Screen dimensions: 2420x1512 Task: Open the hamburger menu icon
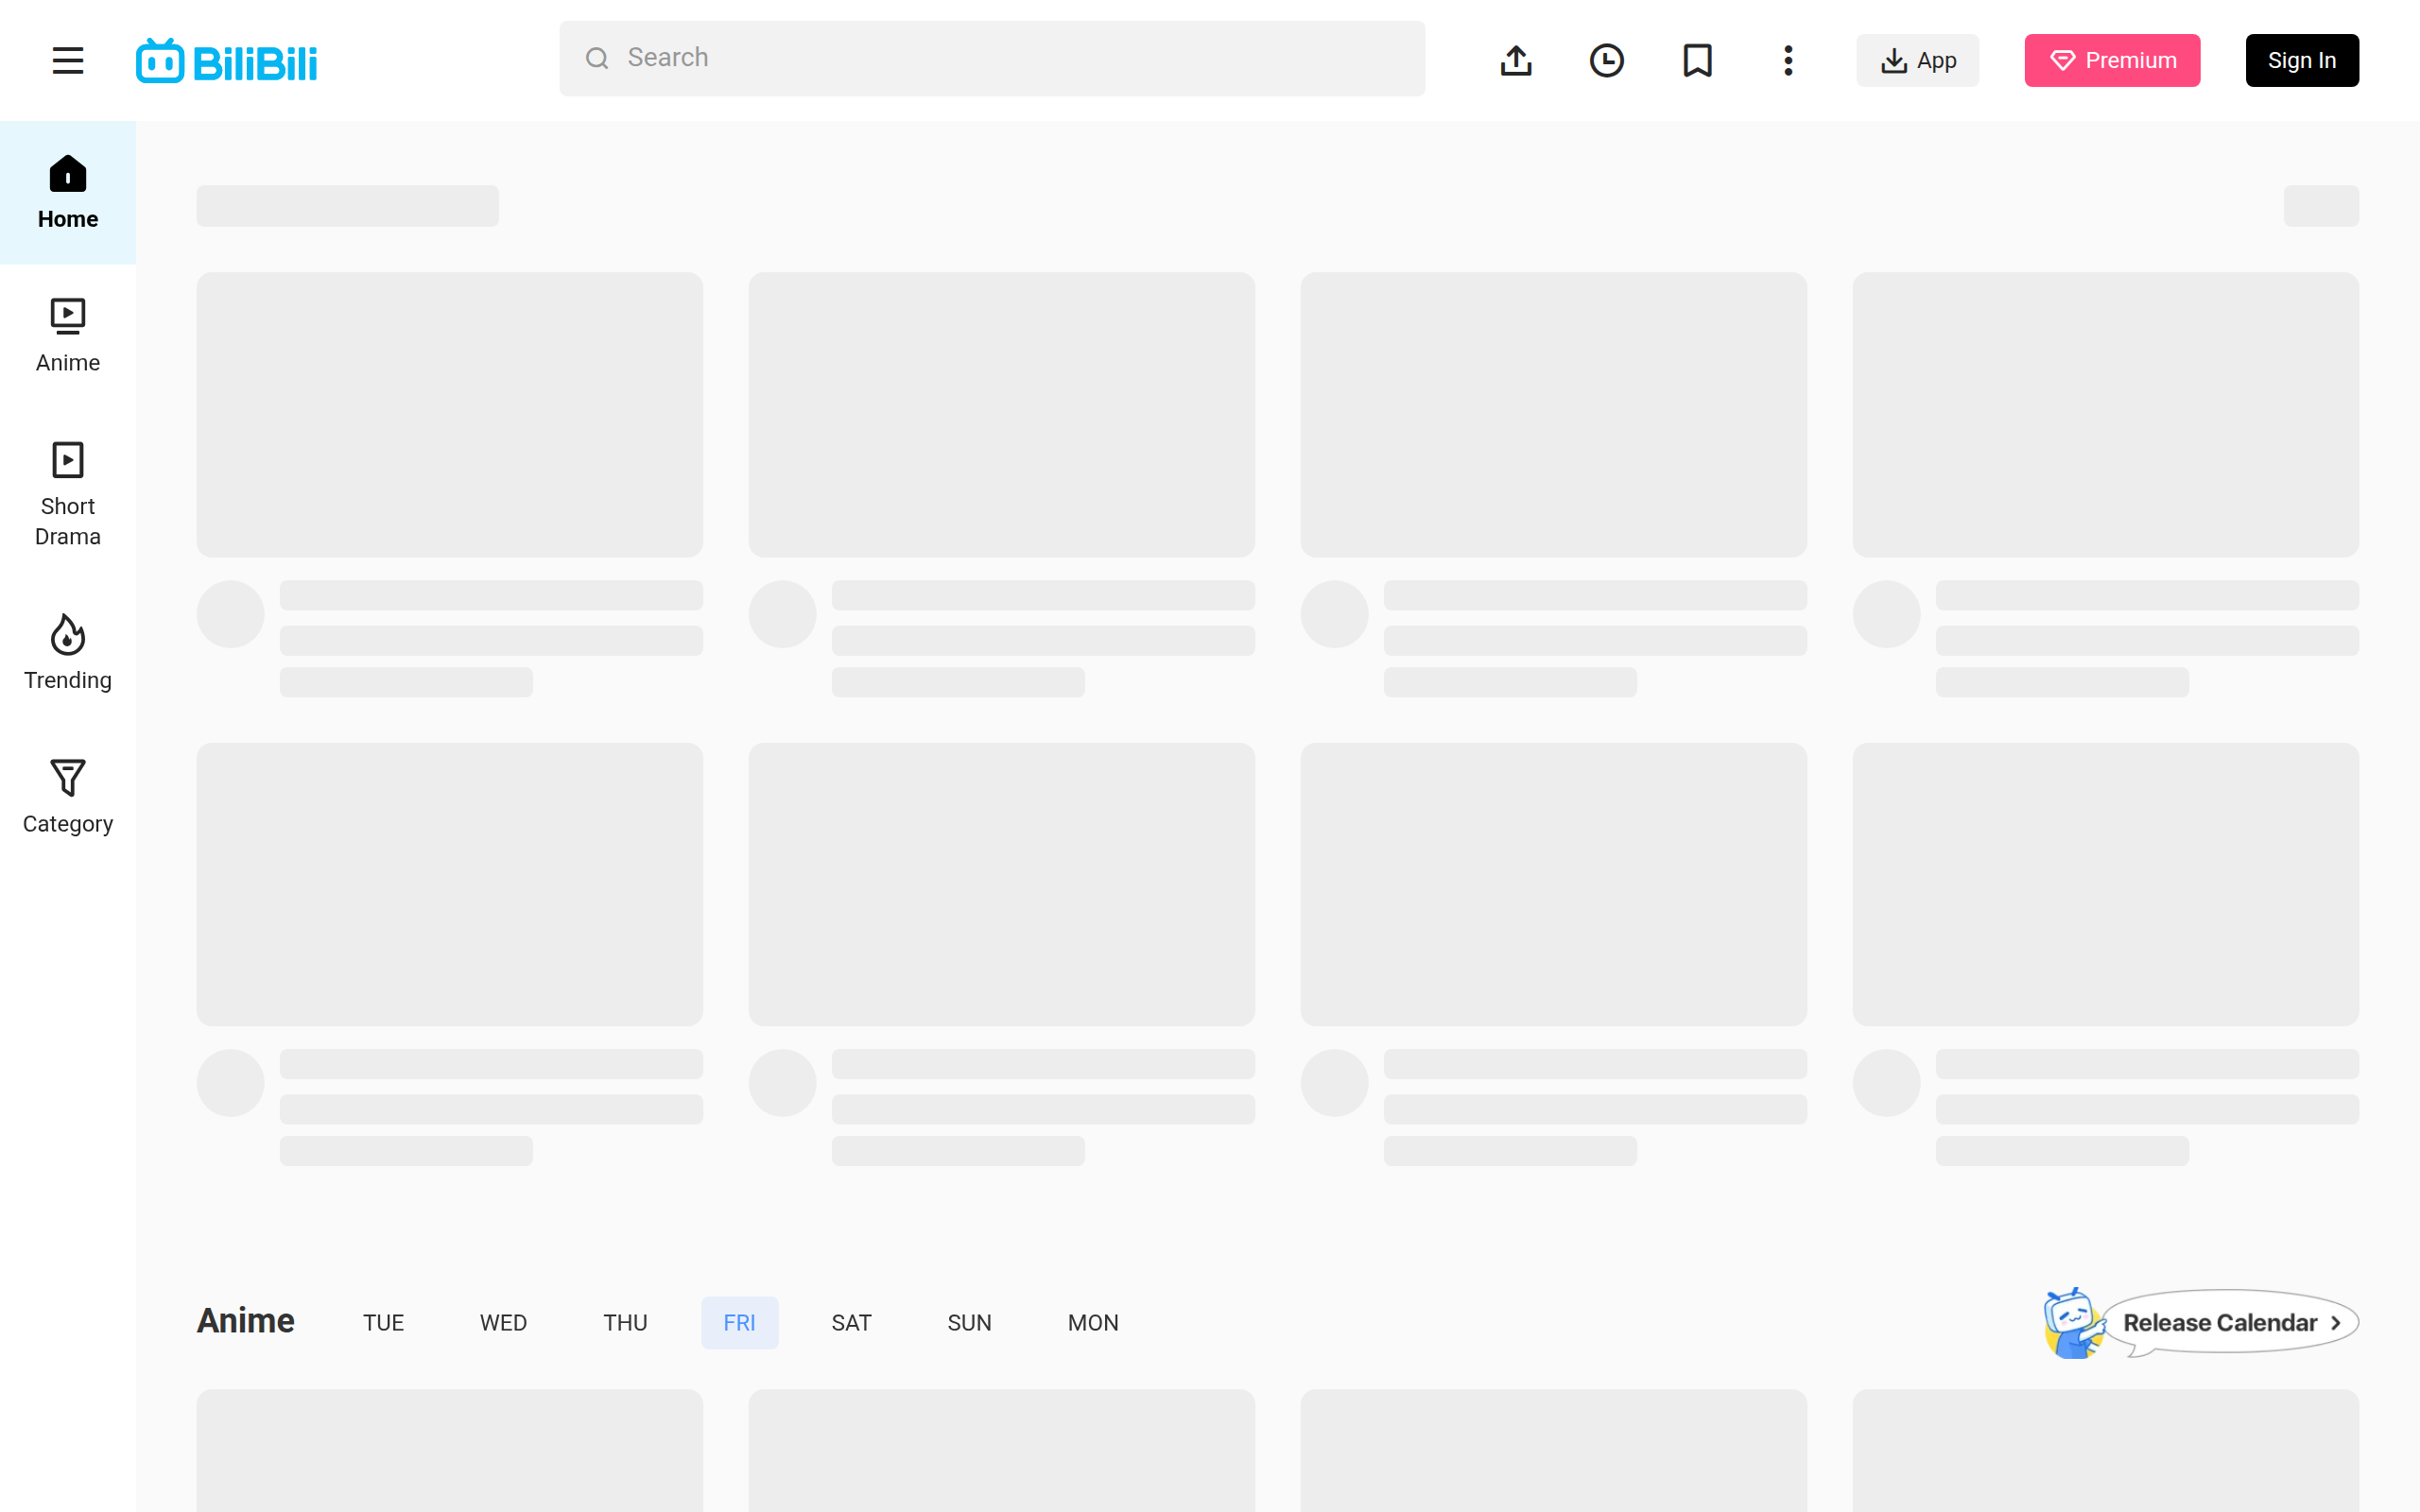[67, 61]
